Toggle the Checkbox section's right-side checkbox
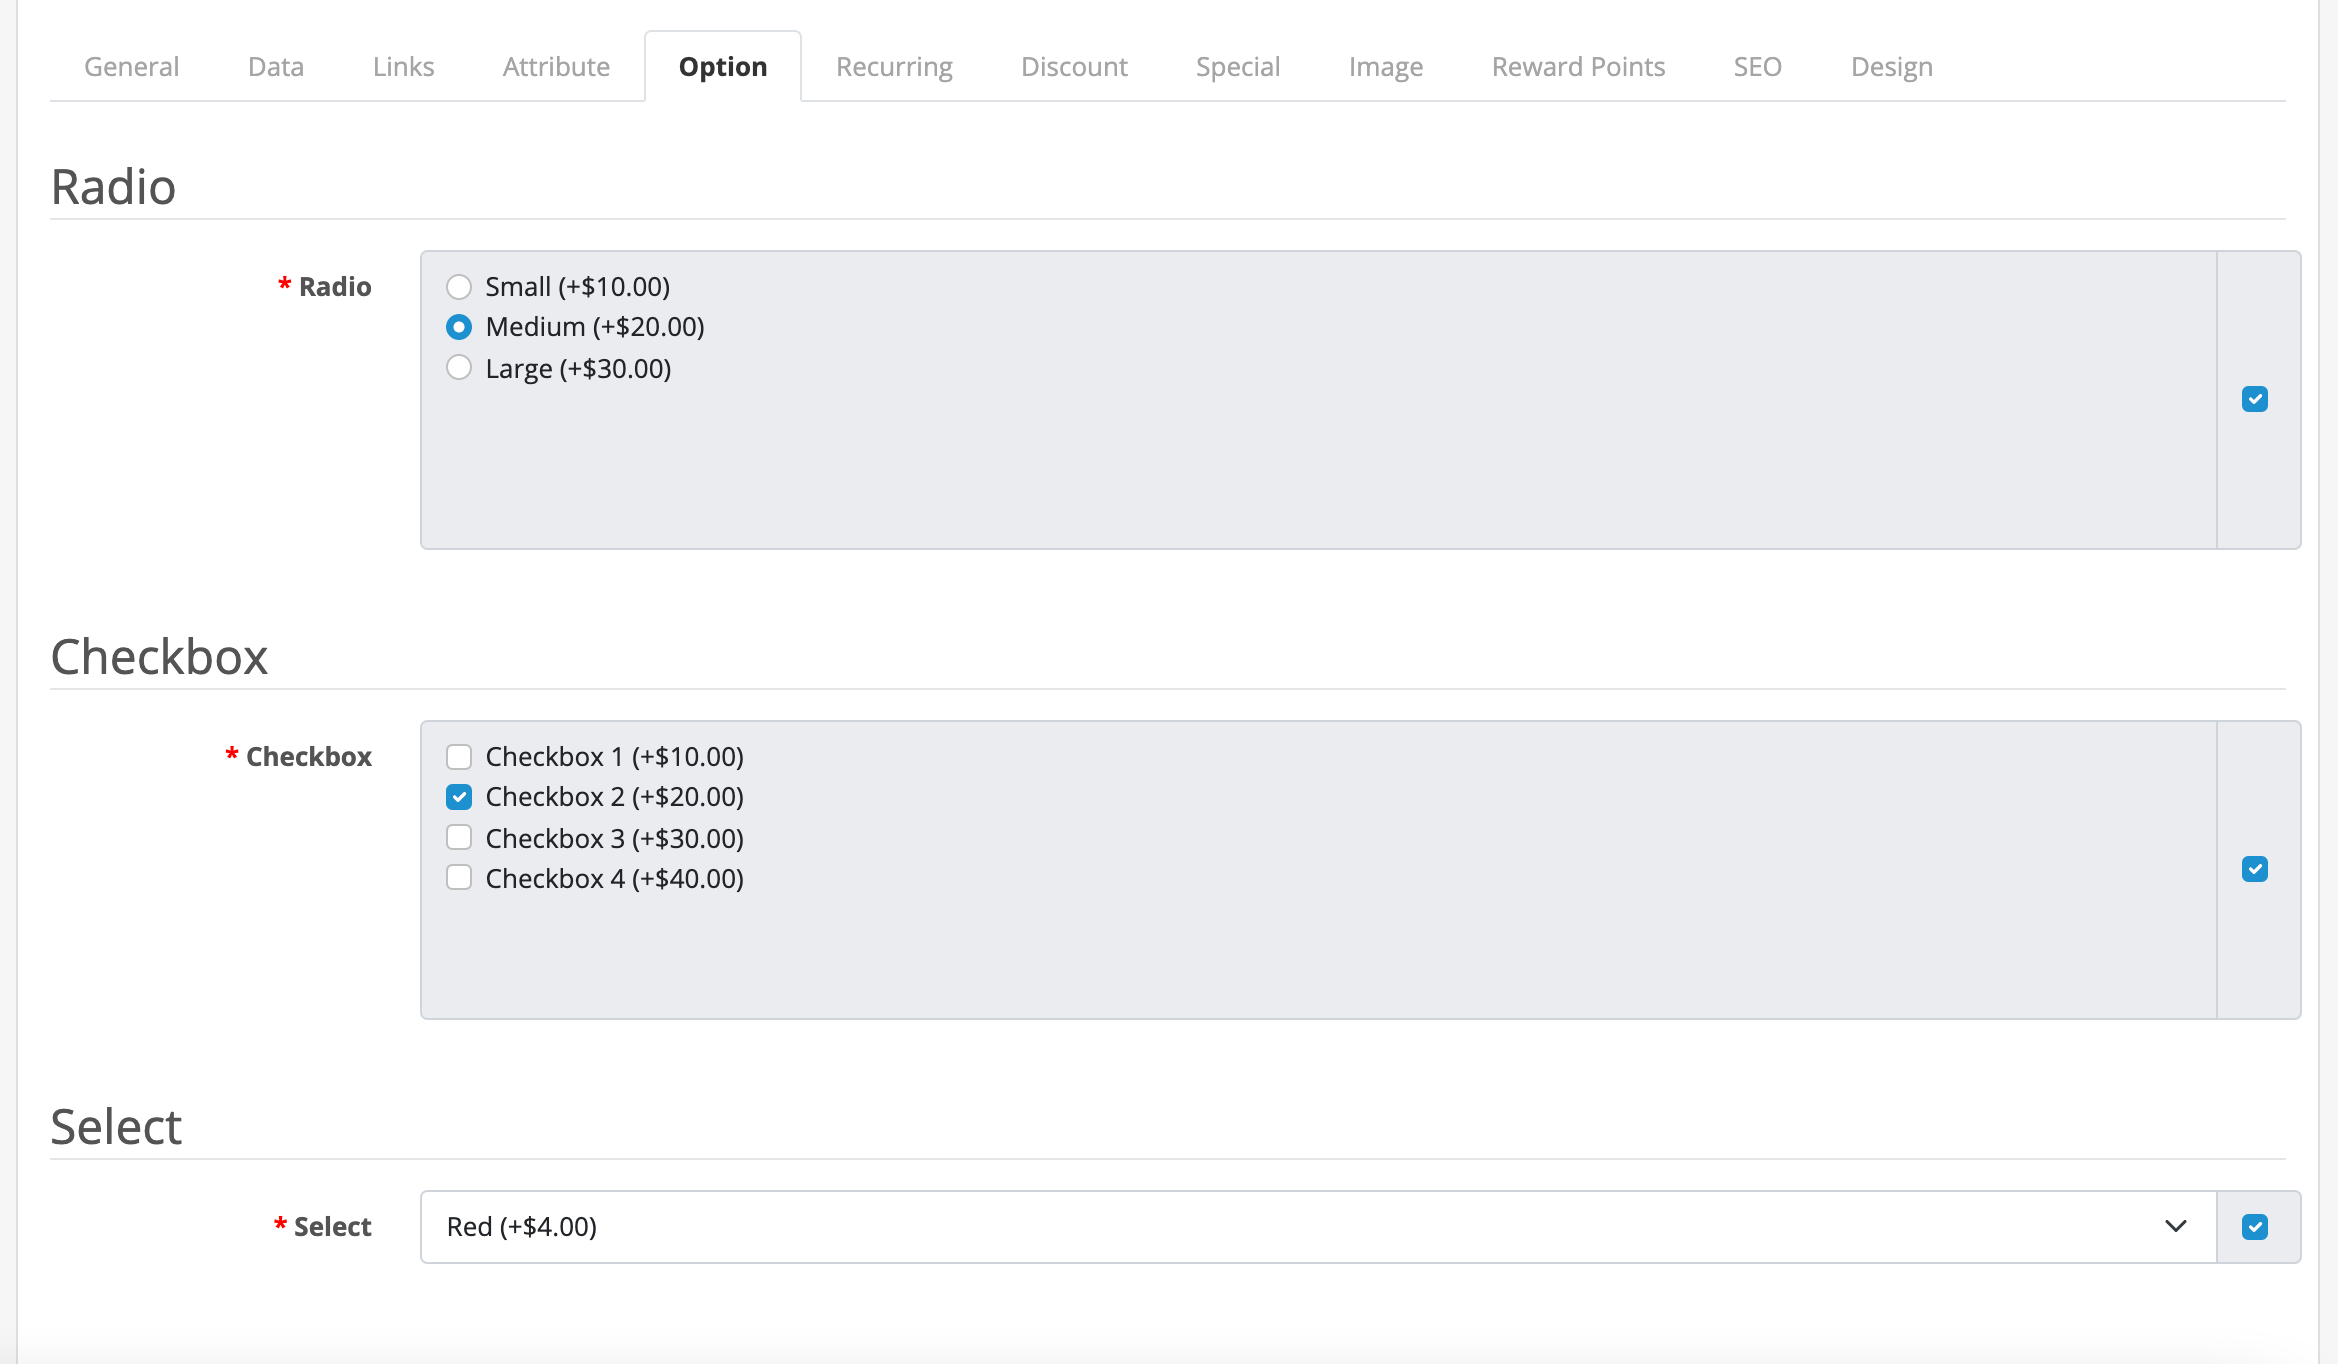 click(2255, 869)
